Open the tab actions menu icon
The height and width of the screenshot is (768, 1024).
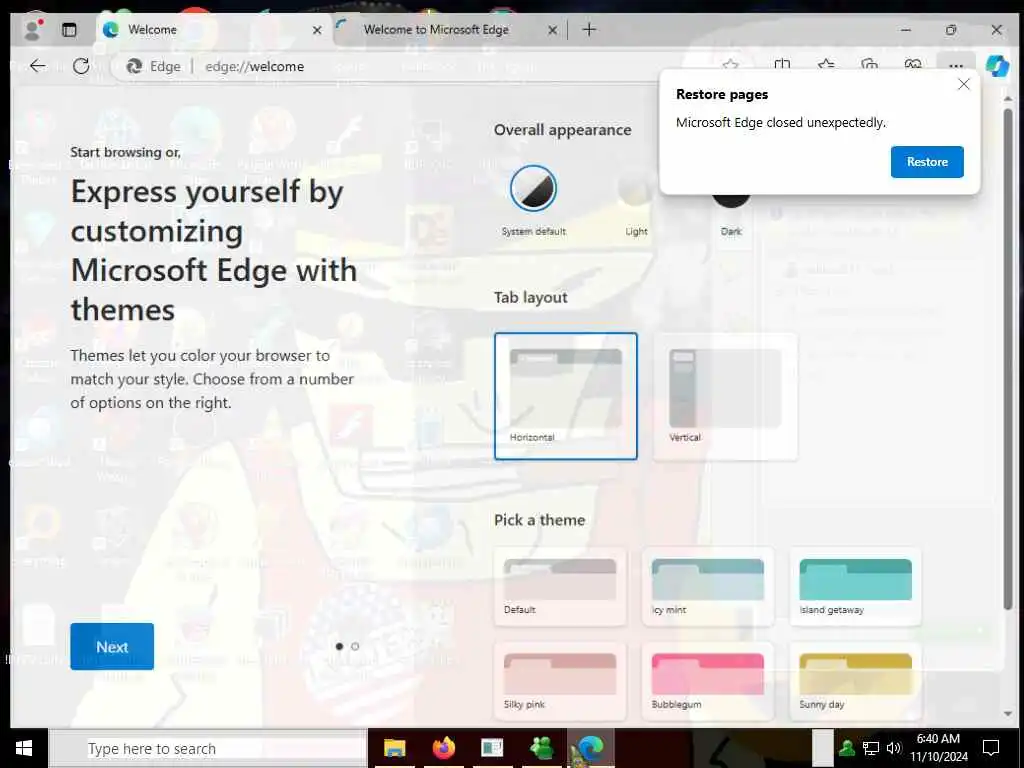(69, 30)
